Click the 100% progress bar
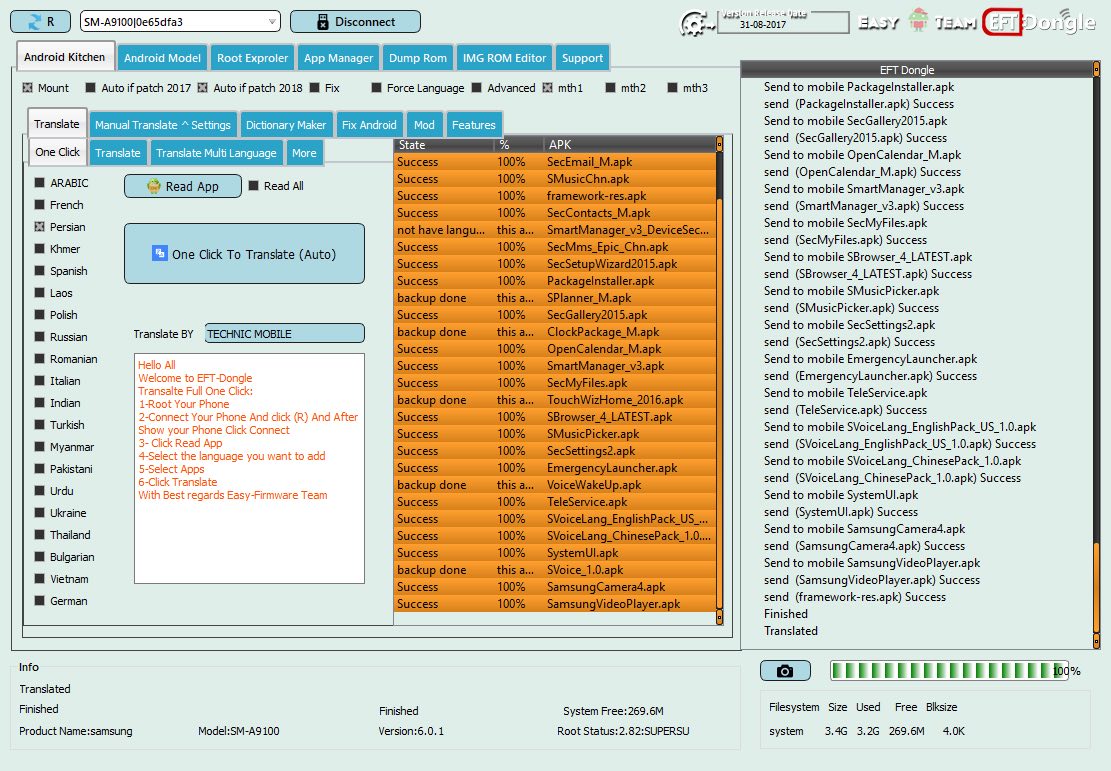1111x771 pixels. click(x=949, y=670)
